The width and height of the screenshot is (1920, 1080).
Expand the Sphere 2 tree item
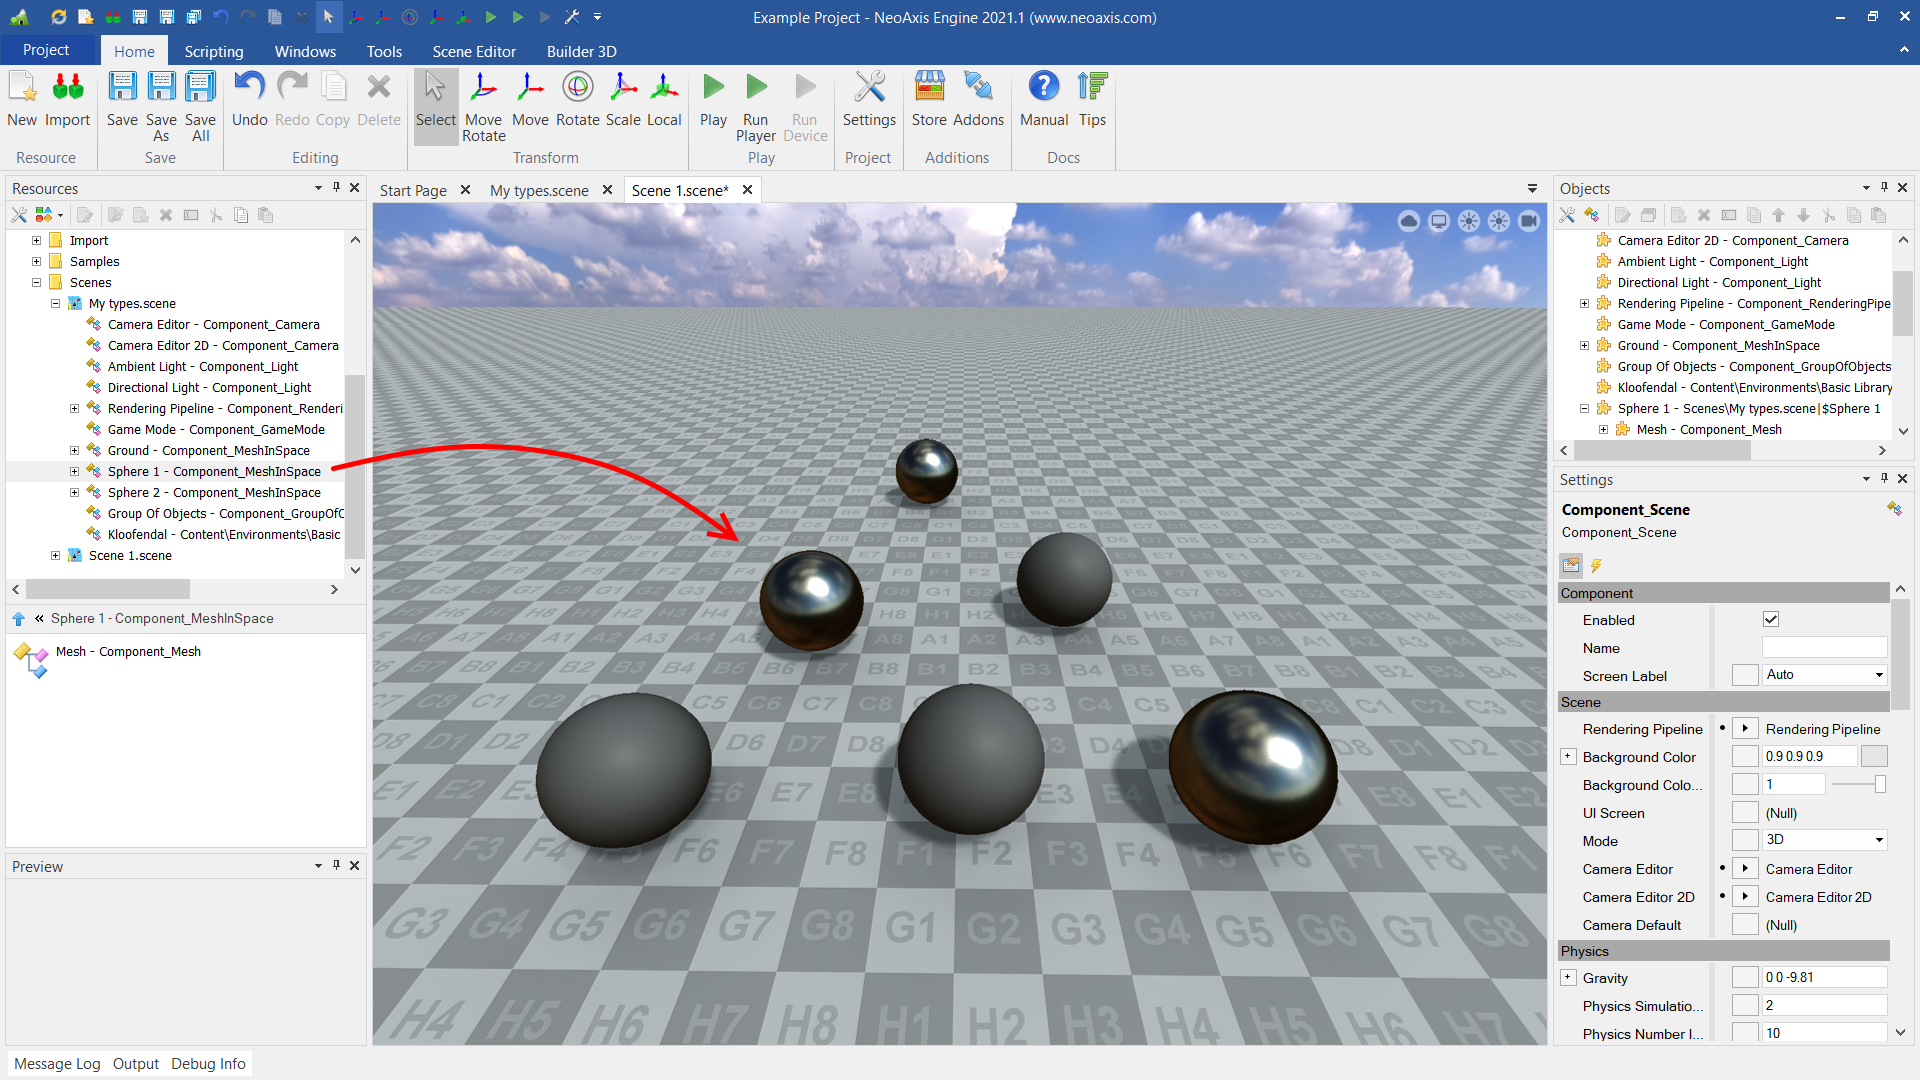[74, 492]
